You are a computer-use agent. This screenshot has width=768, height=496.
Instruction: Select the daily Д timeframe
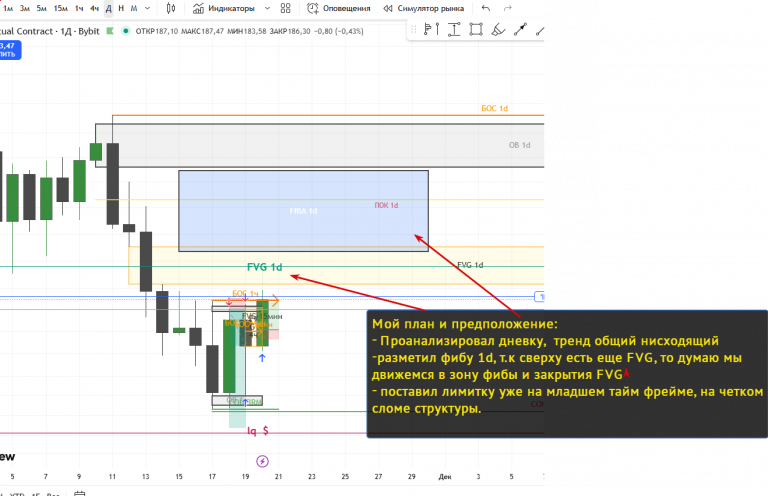coord(109,8)
